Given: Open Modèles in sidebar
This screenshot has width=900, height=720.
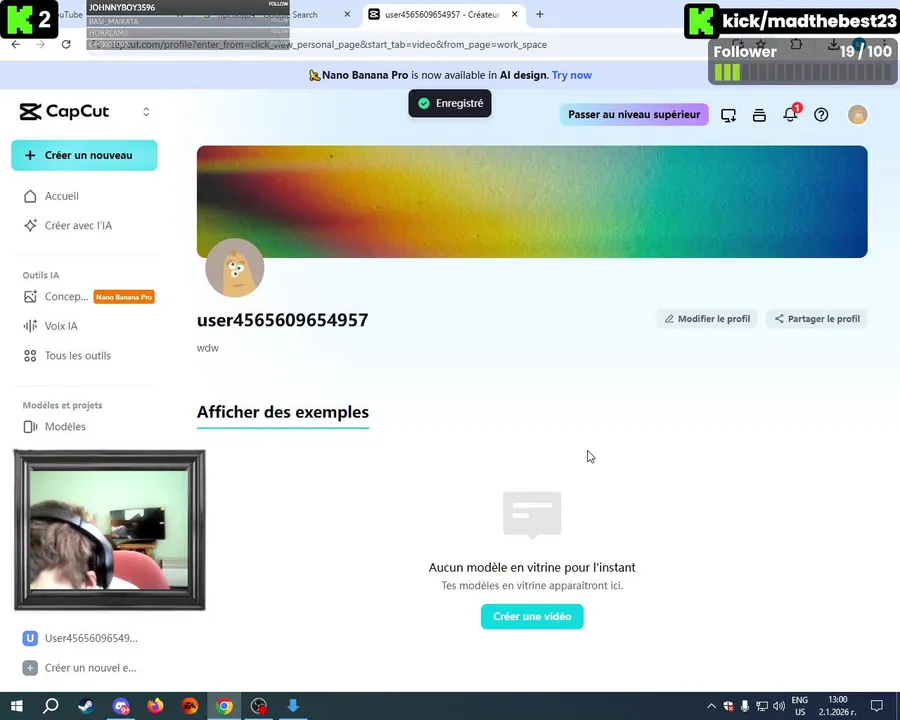Looking at the screenshot, I should click(65, 427).
